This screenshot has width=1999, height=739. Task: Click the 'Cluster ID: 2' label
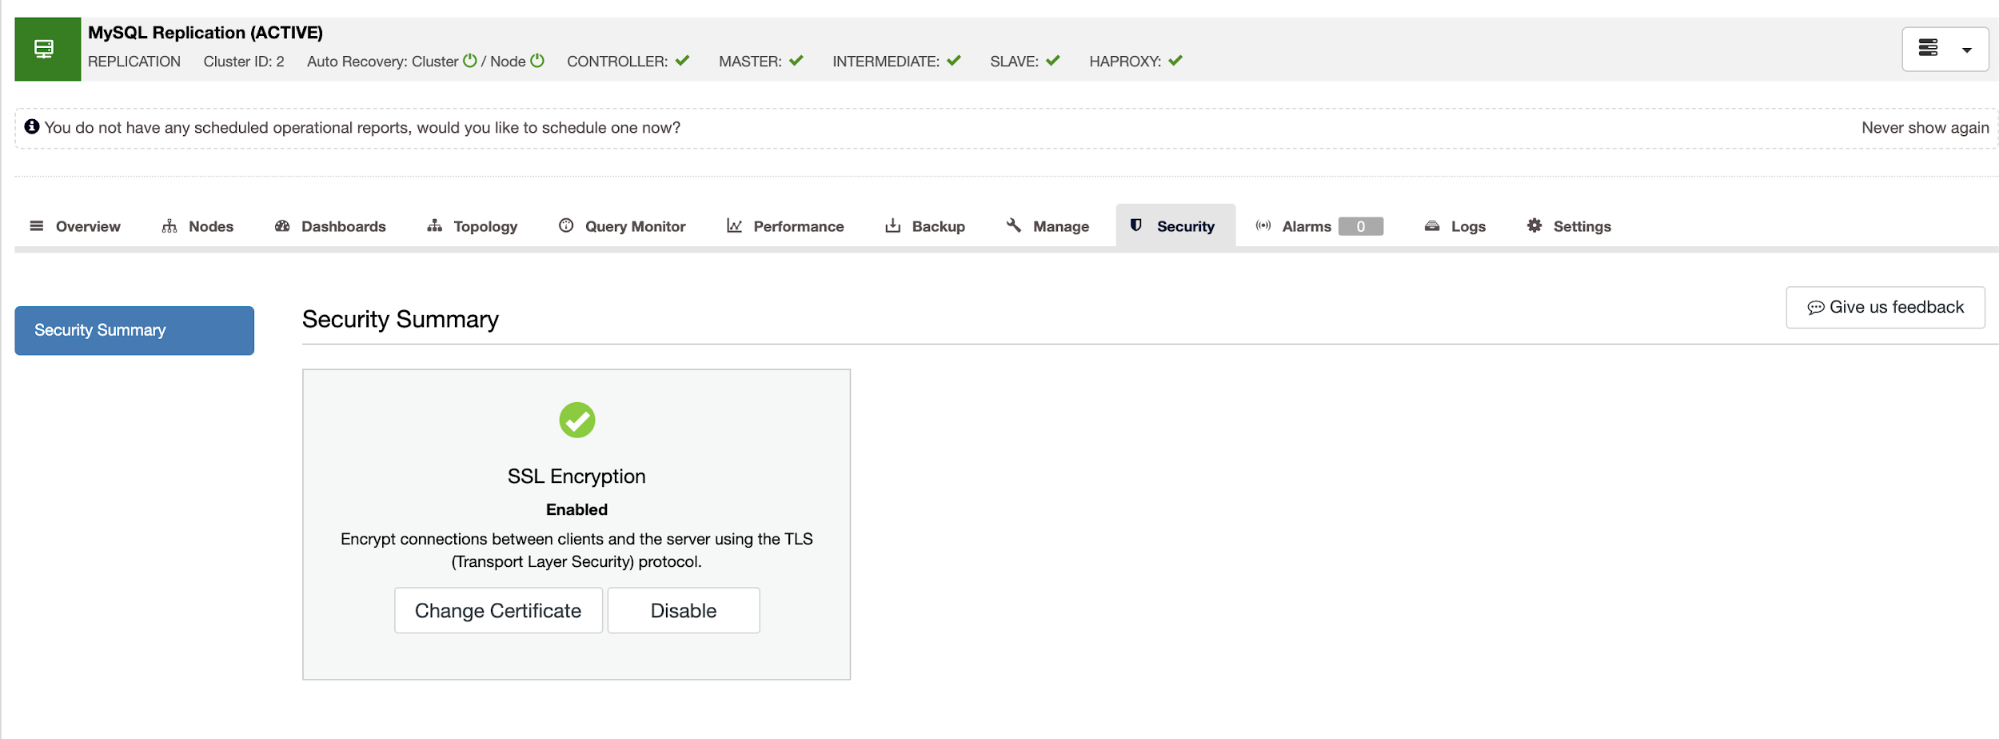point(244,61)
